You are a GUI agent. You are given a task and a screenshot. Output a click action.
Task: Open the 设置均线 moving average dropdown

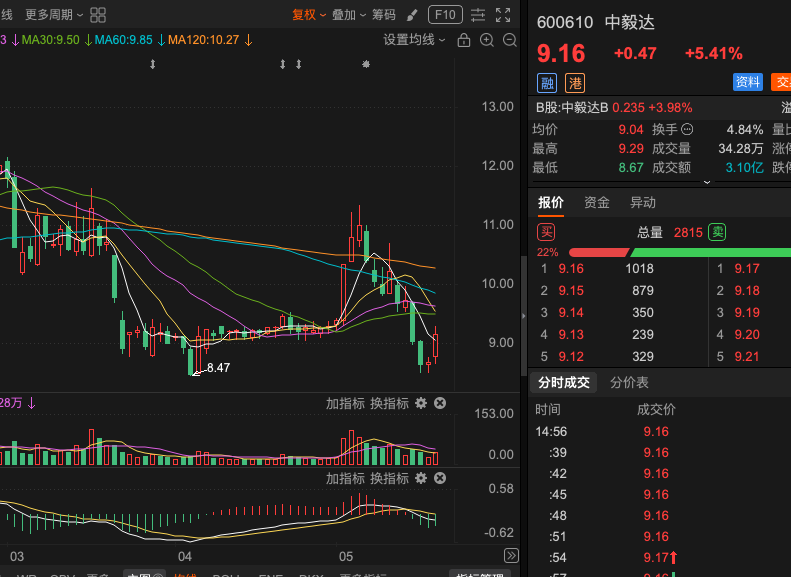414,40
